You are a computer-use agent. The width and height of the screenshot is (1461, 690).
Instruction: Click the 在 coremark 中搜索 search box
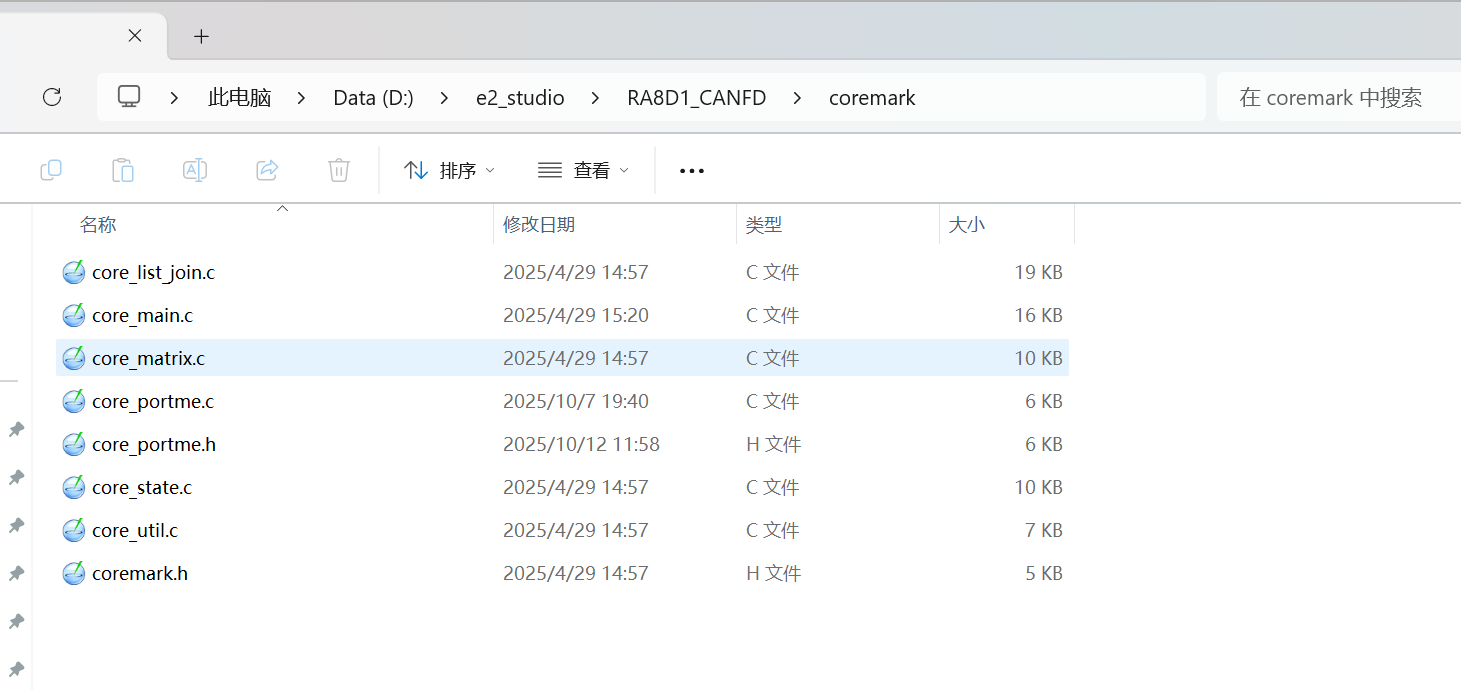click(1338, 97)
